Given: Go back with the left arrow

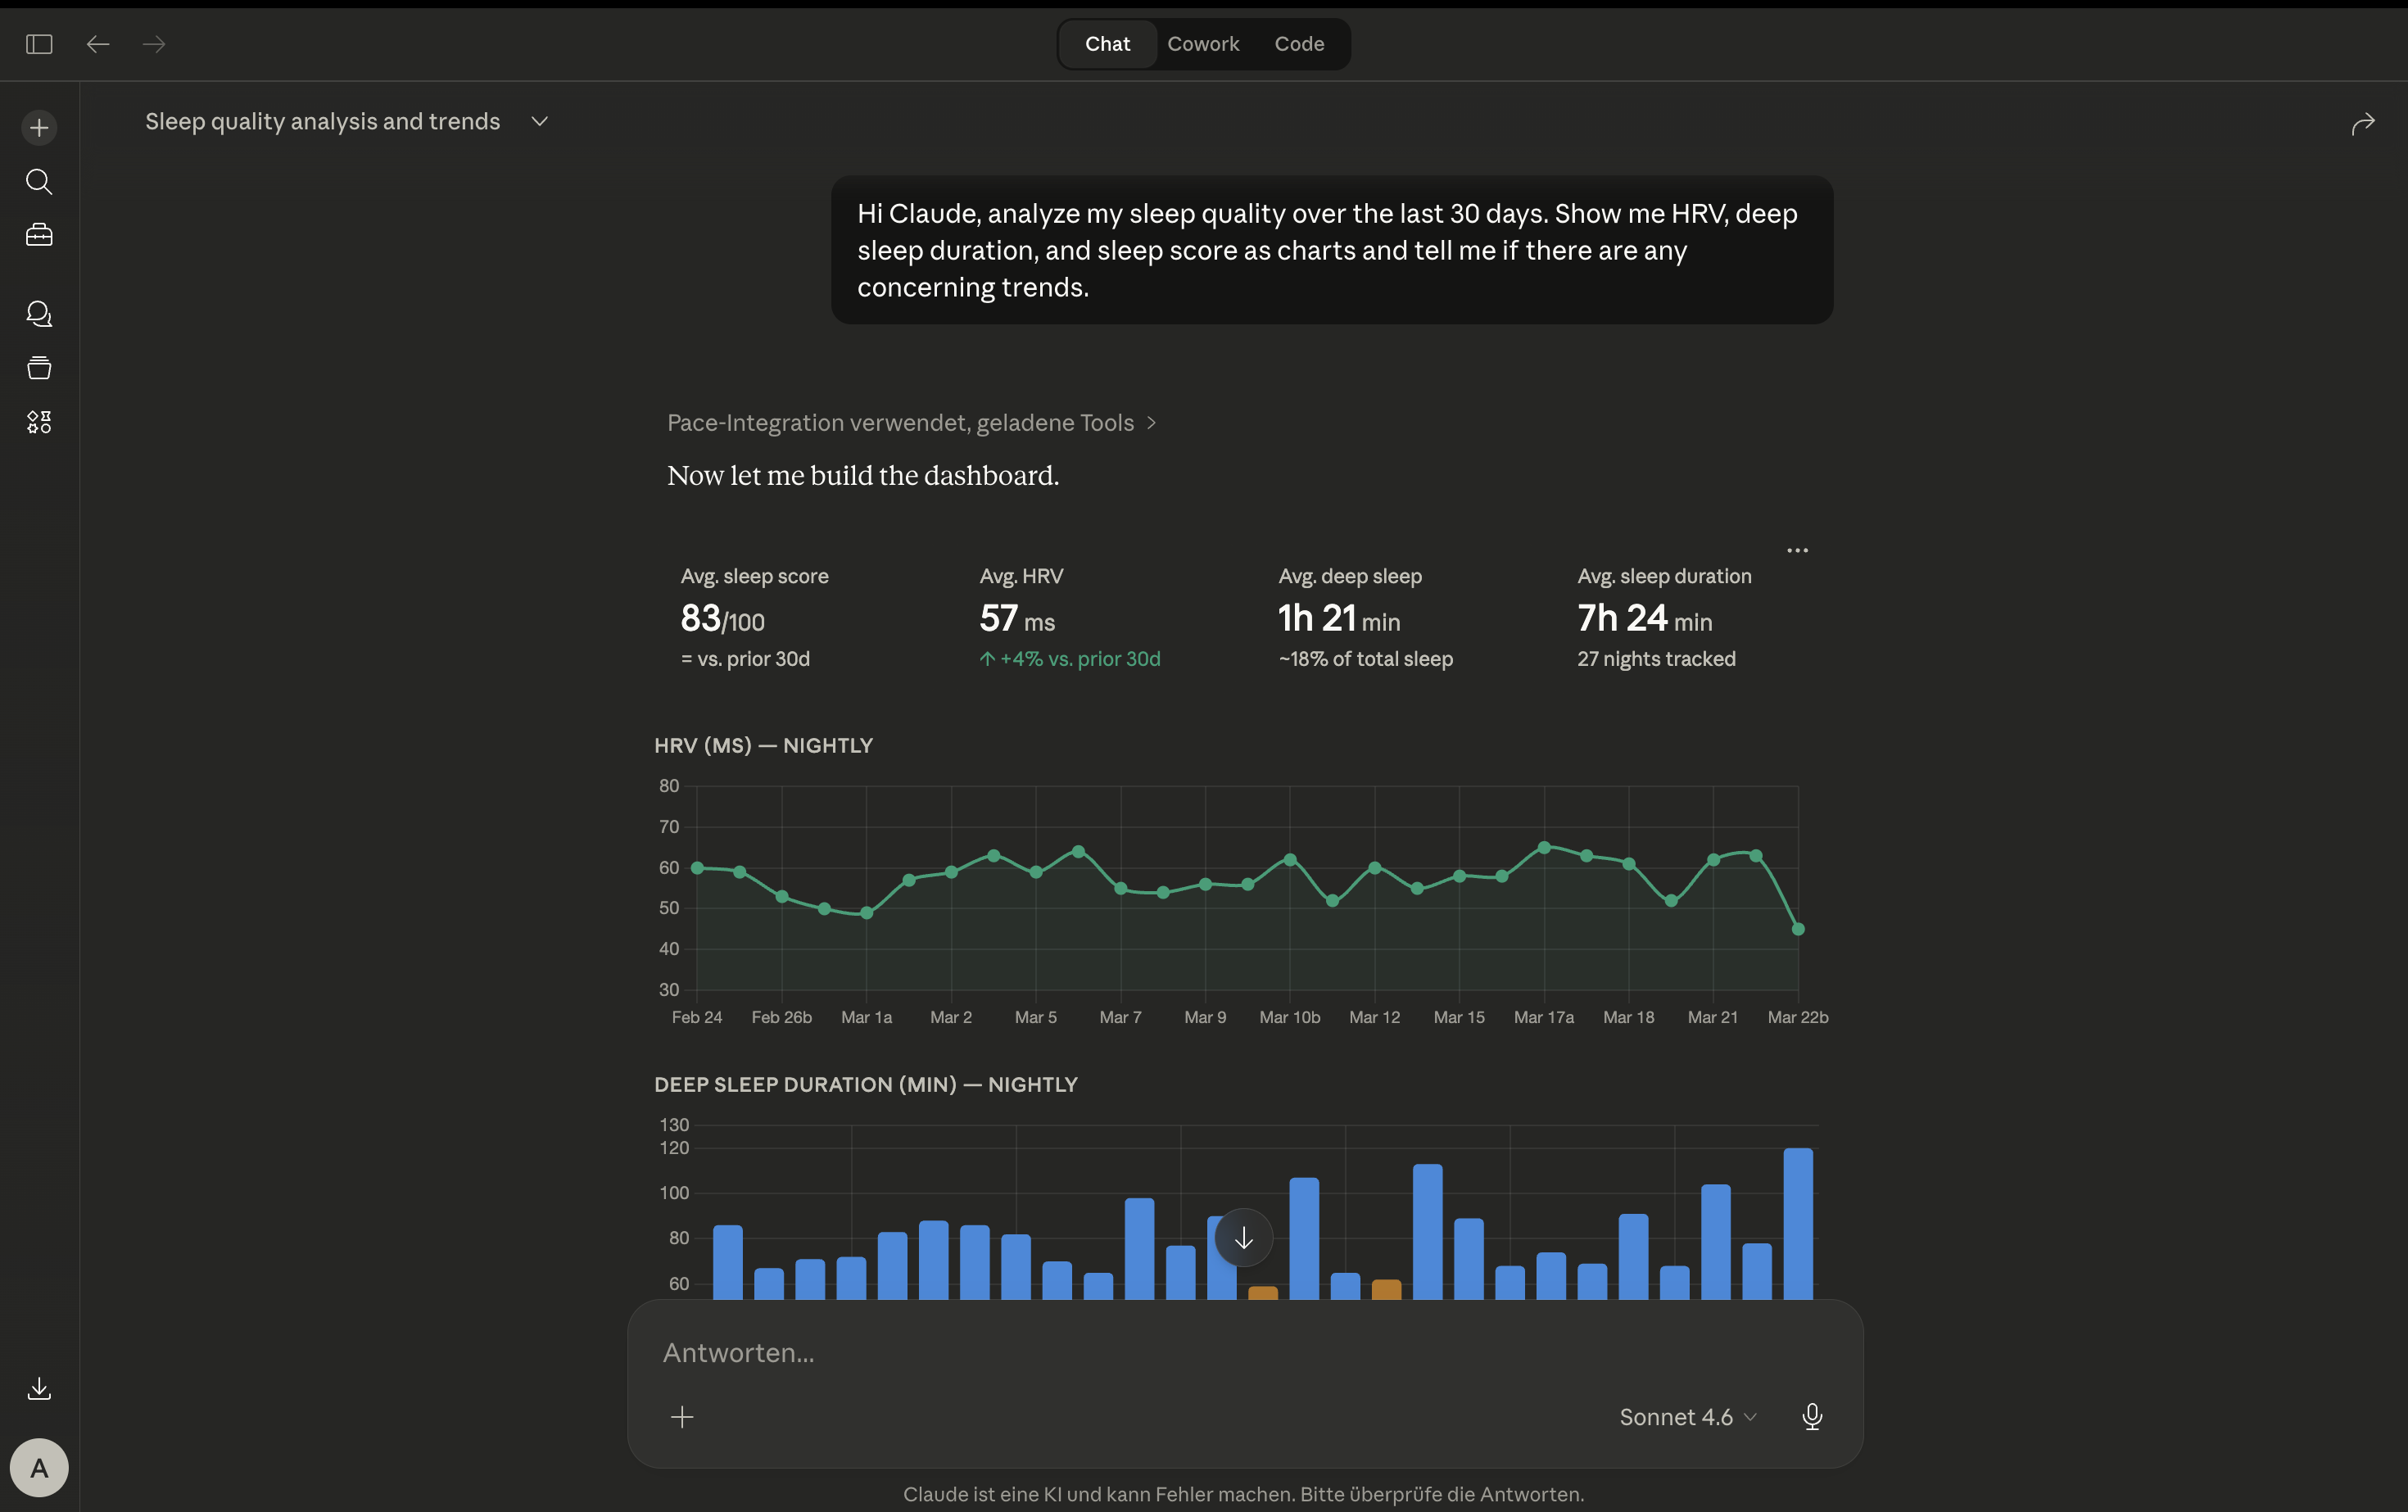Looking at the screenshot, I should pyautogui.click(x=97, y=44).
